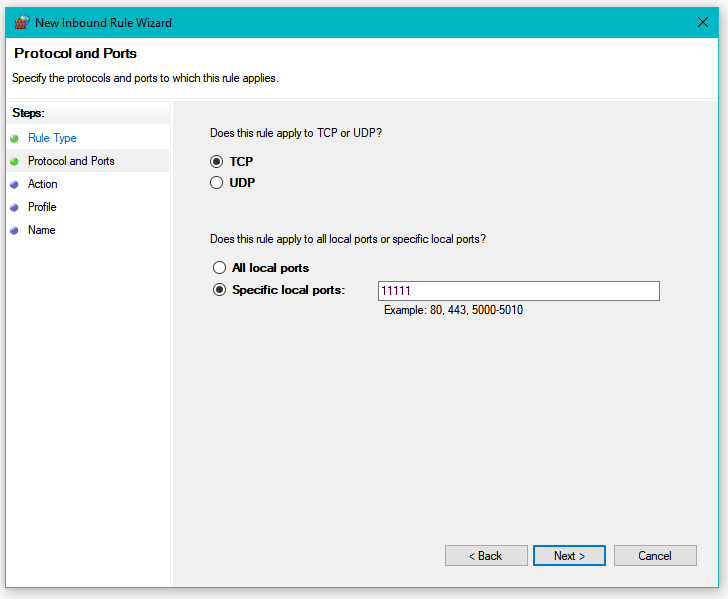Click the purple bullet beside Action
This screenshot has width=728, height=599.
[x=14, y=184]
